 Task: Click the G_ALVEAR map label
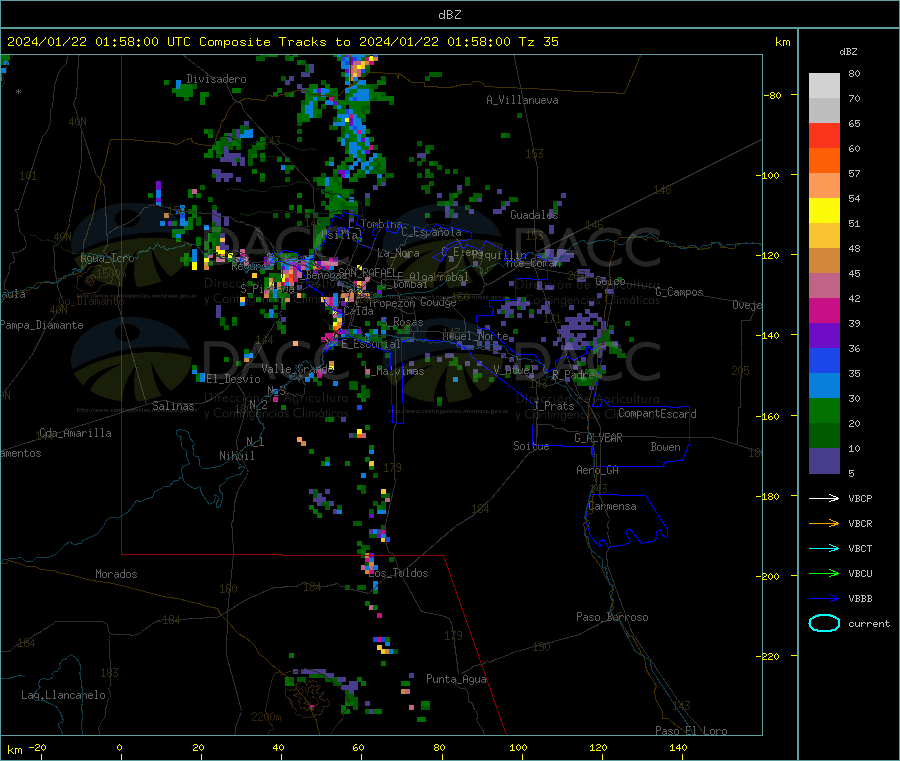point(598,438)
